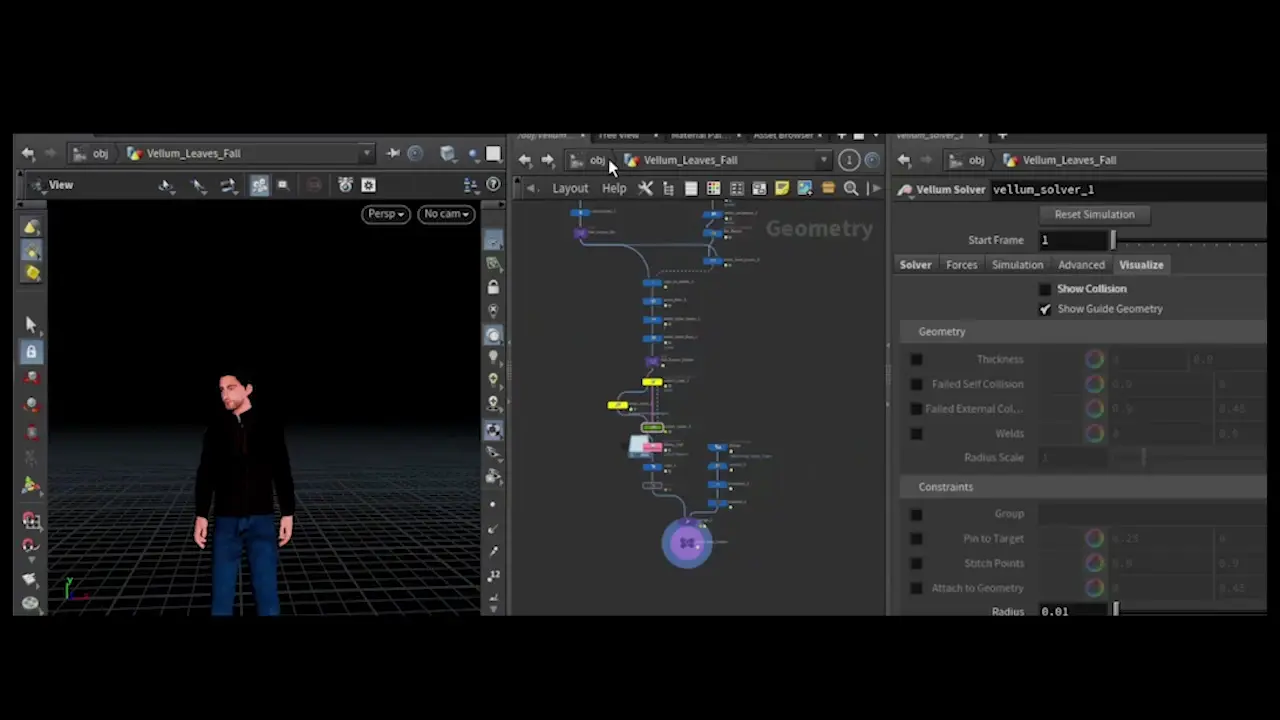The image size is (1280, 720).
Task: Click the lock icon on right viewport display bar
Action: click(x=493, y=287)
